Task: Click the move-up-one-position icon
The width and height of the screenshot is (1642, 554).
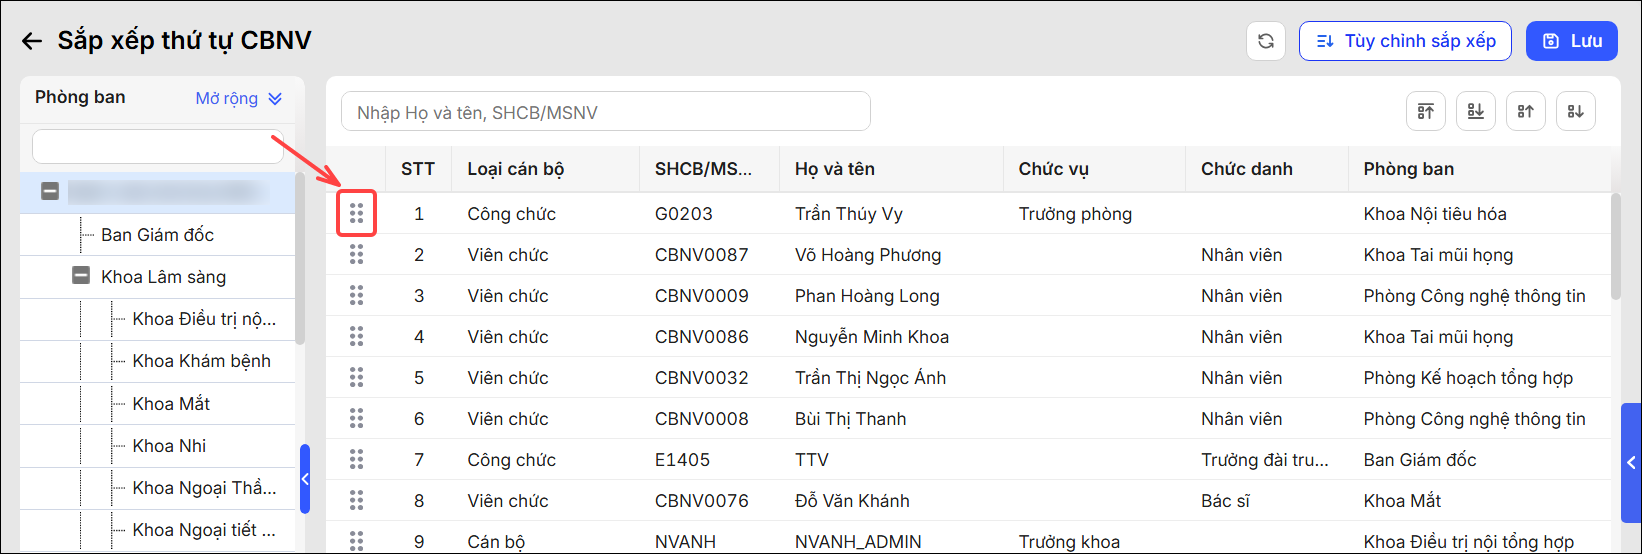Action: click(x=1525, y=111)
